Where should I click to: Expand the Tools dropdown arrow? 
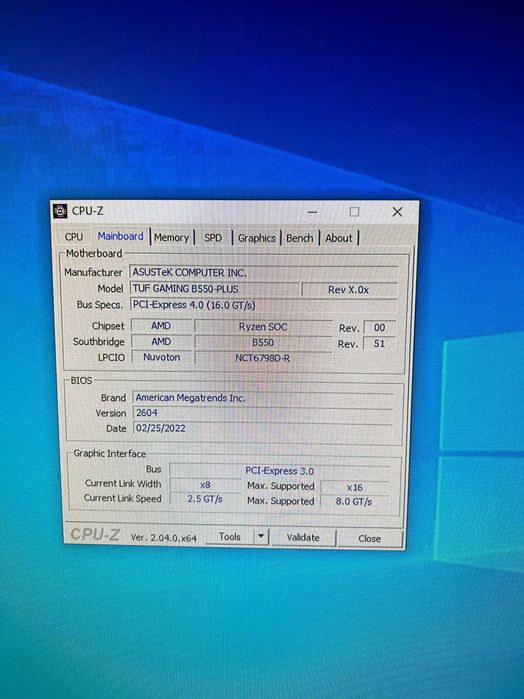tap(261, 537)
